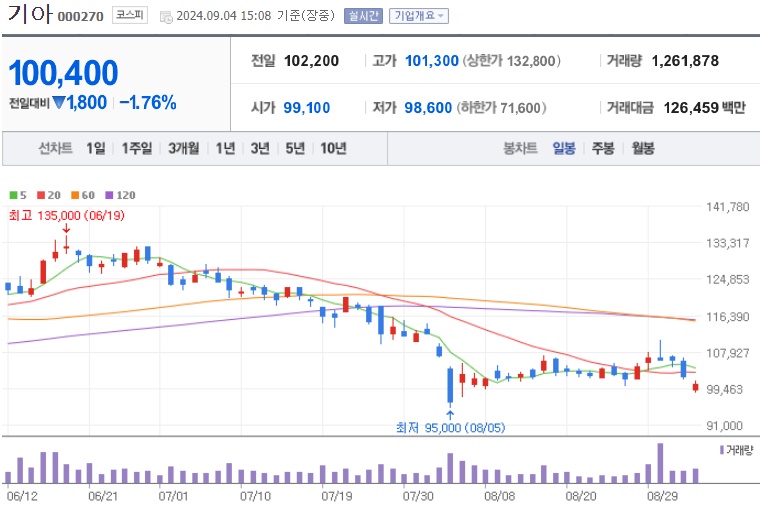
Task: Select the 1년 line chart tab
Action: 225,148
